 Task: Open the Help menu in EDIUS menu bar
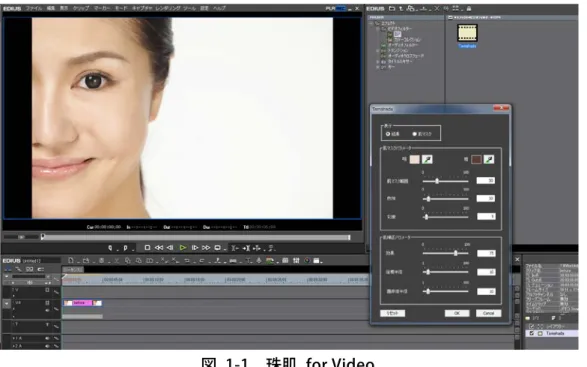point(219,8)
